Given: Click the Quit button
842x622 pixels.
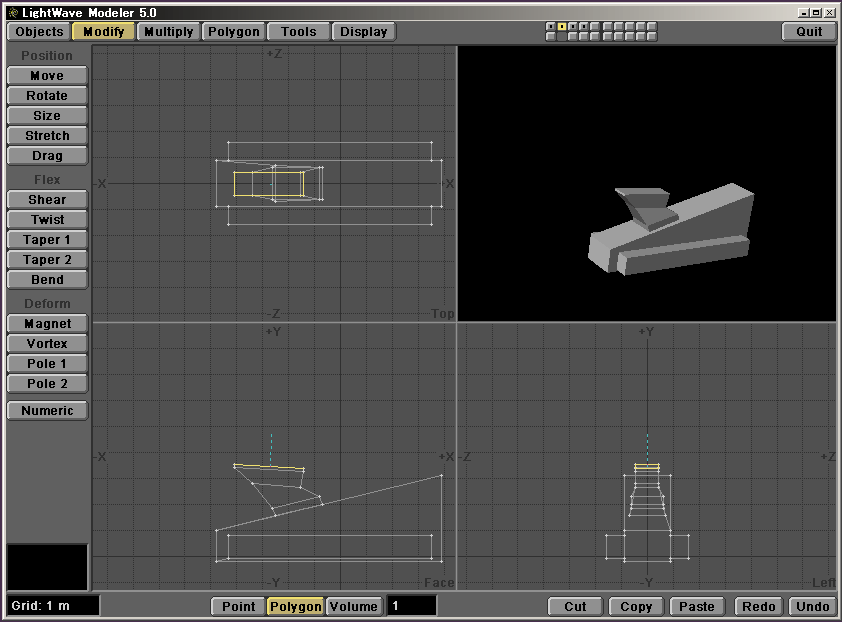Looking at the screenshot, I should (x=809, y=31).
